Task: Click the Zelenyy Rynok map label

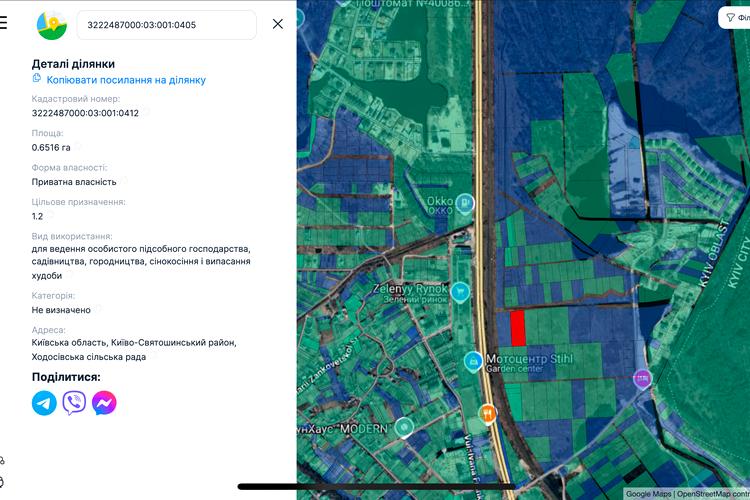Action: click(x=410, y=289)
